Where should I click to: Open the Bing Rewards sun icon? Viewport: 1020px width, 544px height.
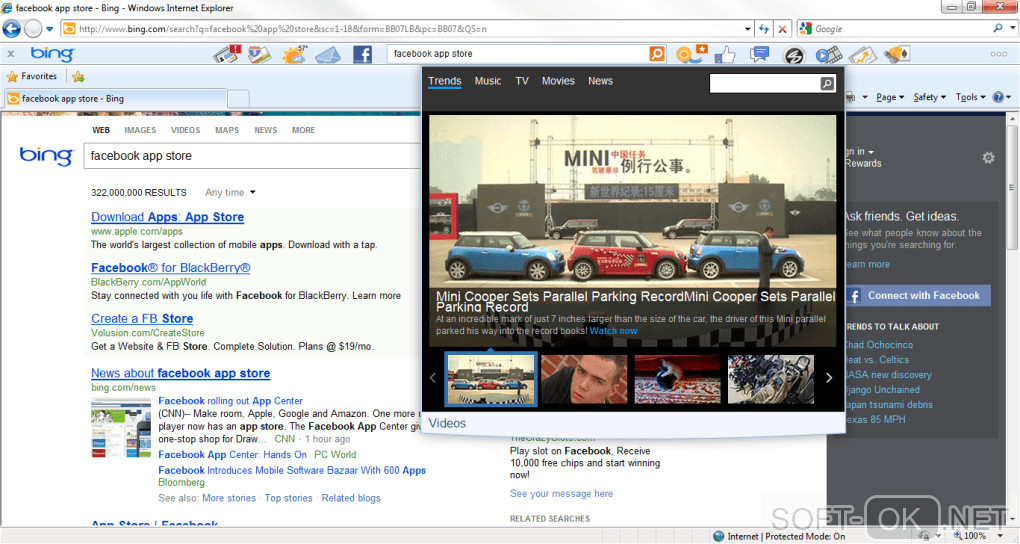690,54
